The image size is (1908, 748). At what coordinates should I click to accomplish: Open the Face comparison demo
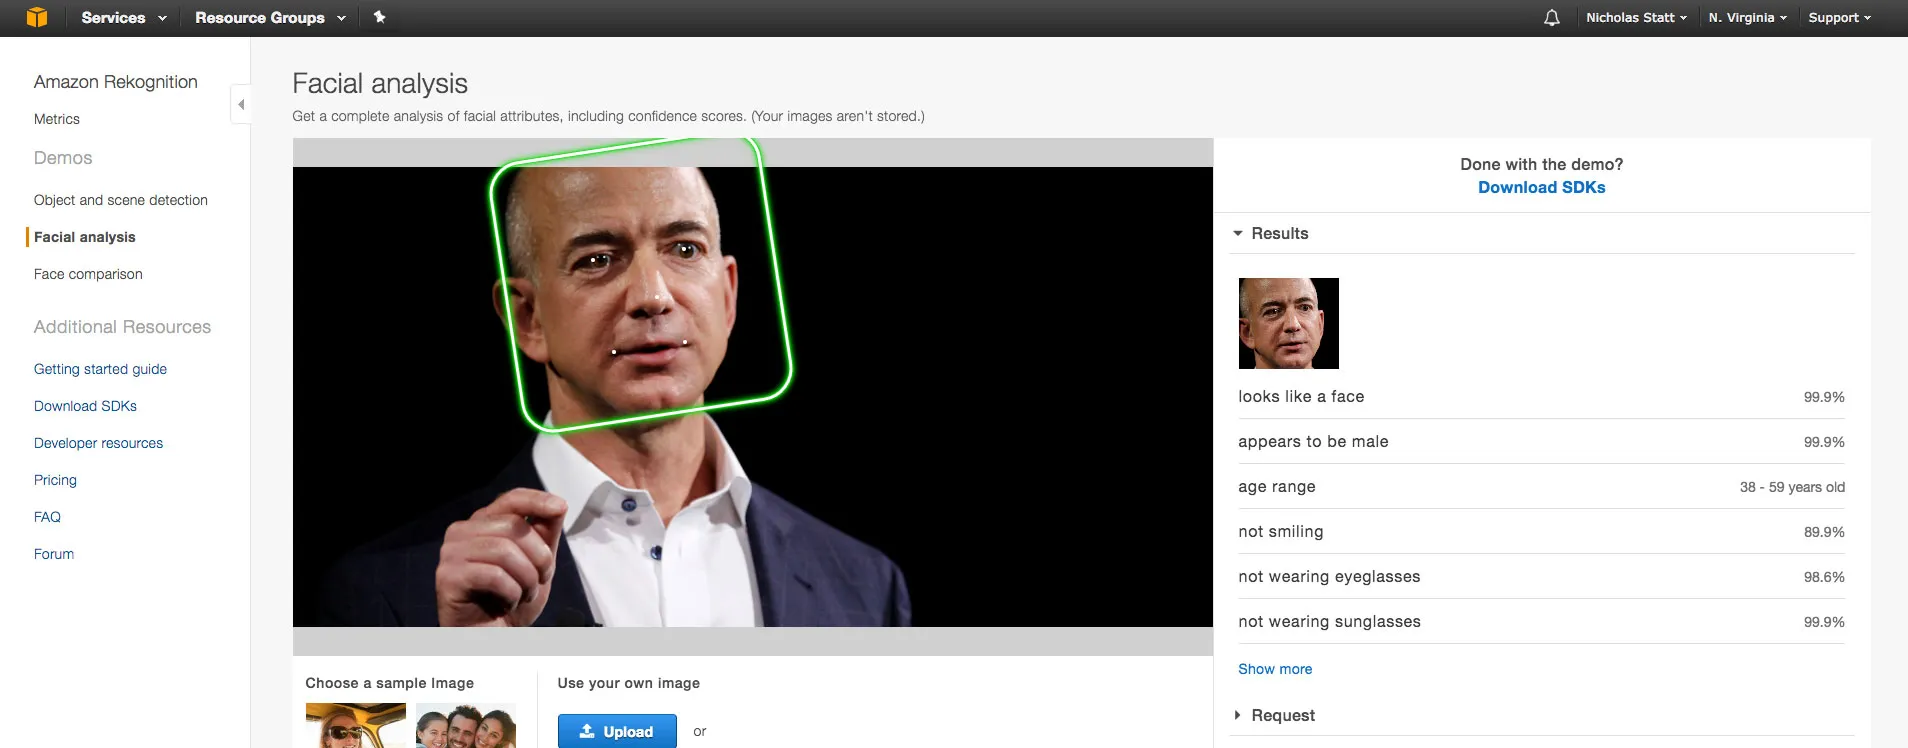click(x=88, y=274)
